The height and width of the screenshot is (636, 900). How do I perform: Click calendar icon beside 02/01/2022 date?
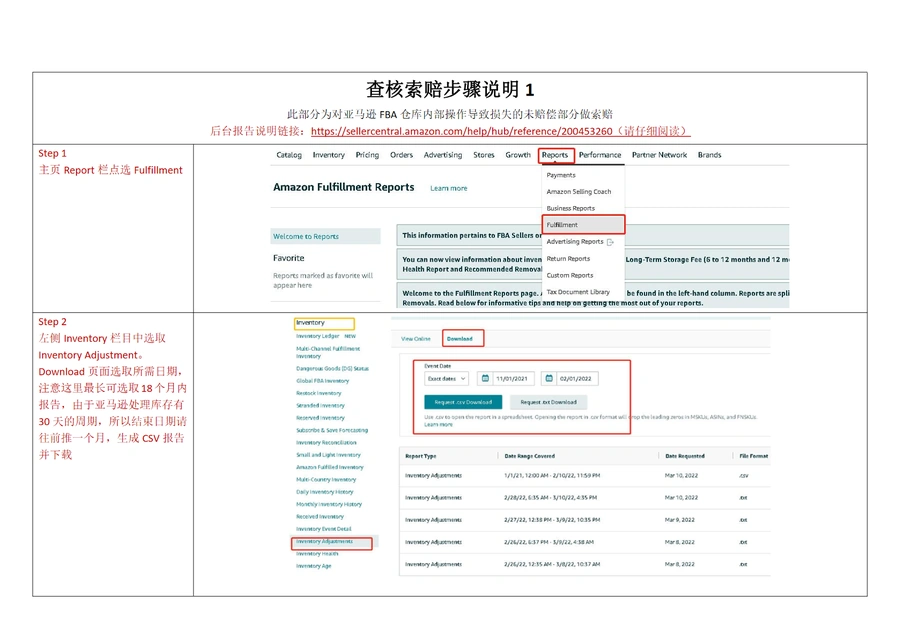(x=549, y=378)
